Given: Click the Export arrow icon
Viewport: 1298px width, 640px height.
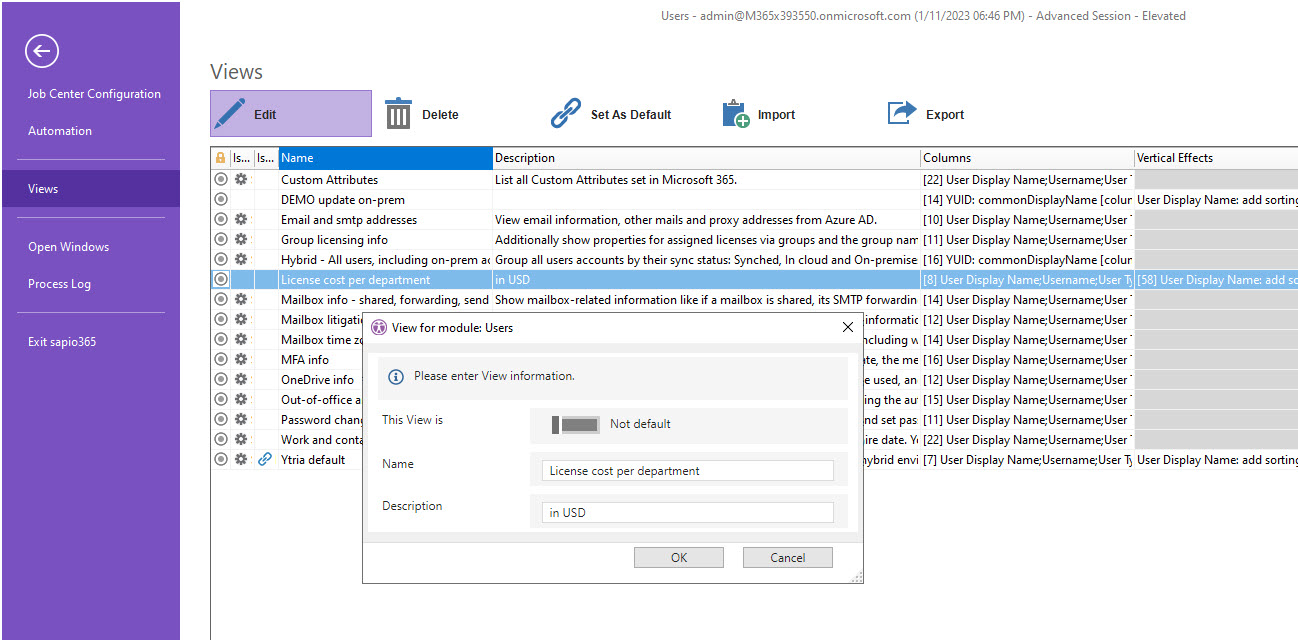Looking at the screenshot, I should [902, 114].
